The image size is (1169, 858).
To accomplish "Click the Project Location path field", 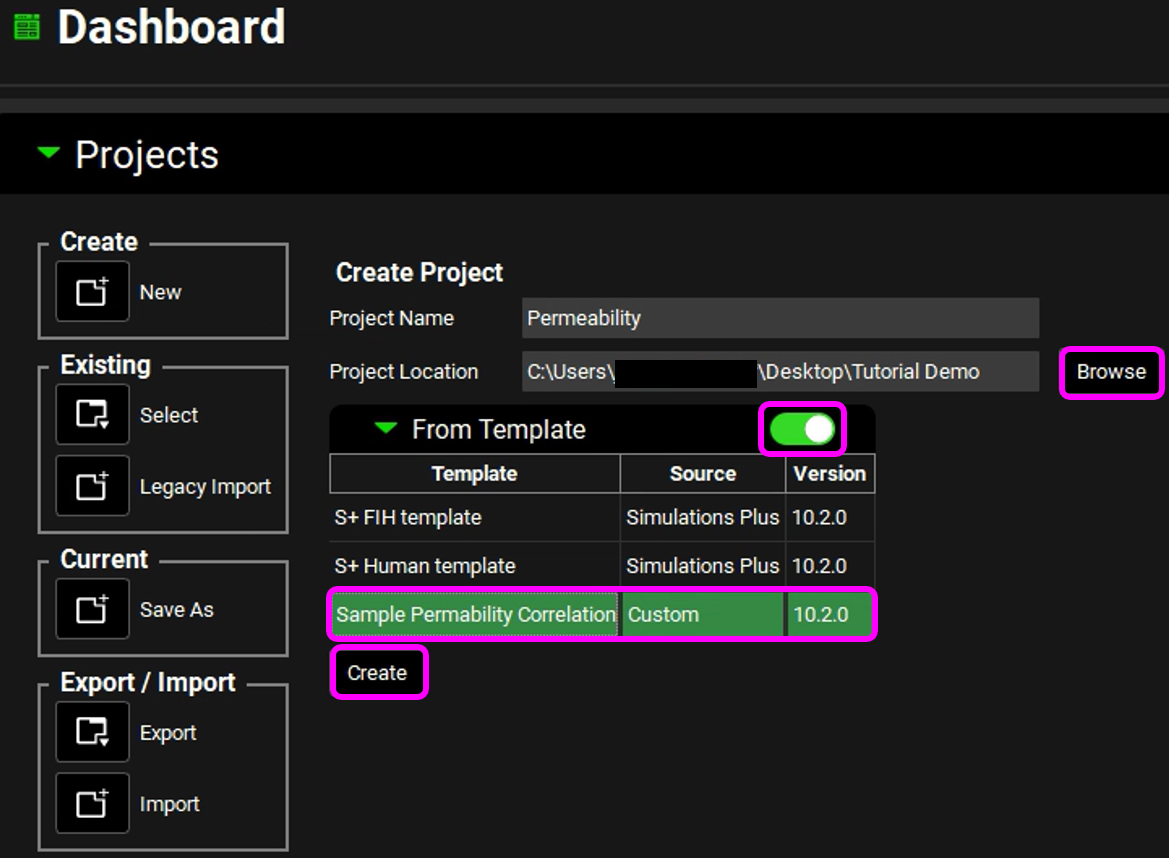I will click(780, 372).
